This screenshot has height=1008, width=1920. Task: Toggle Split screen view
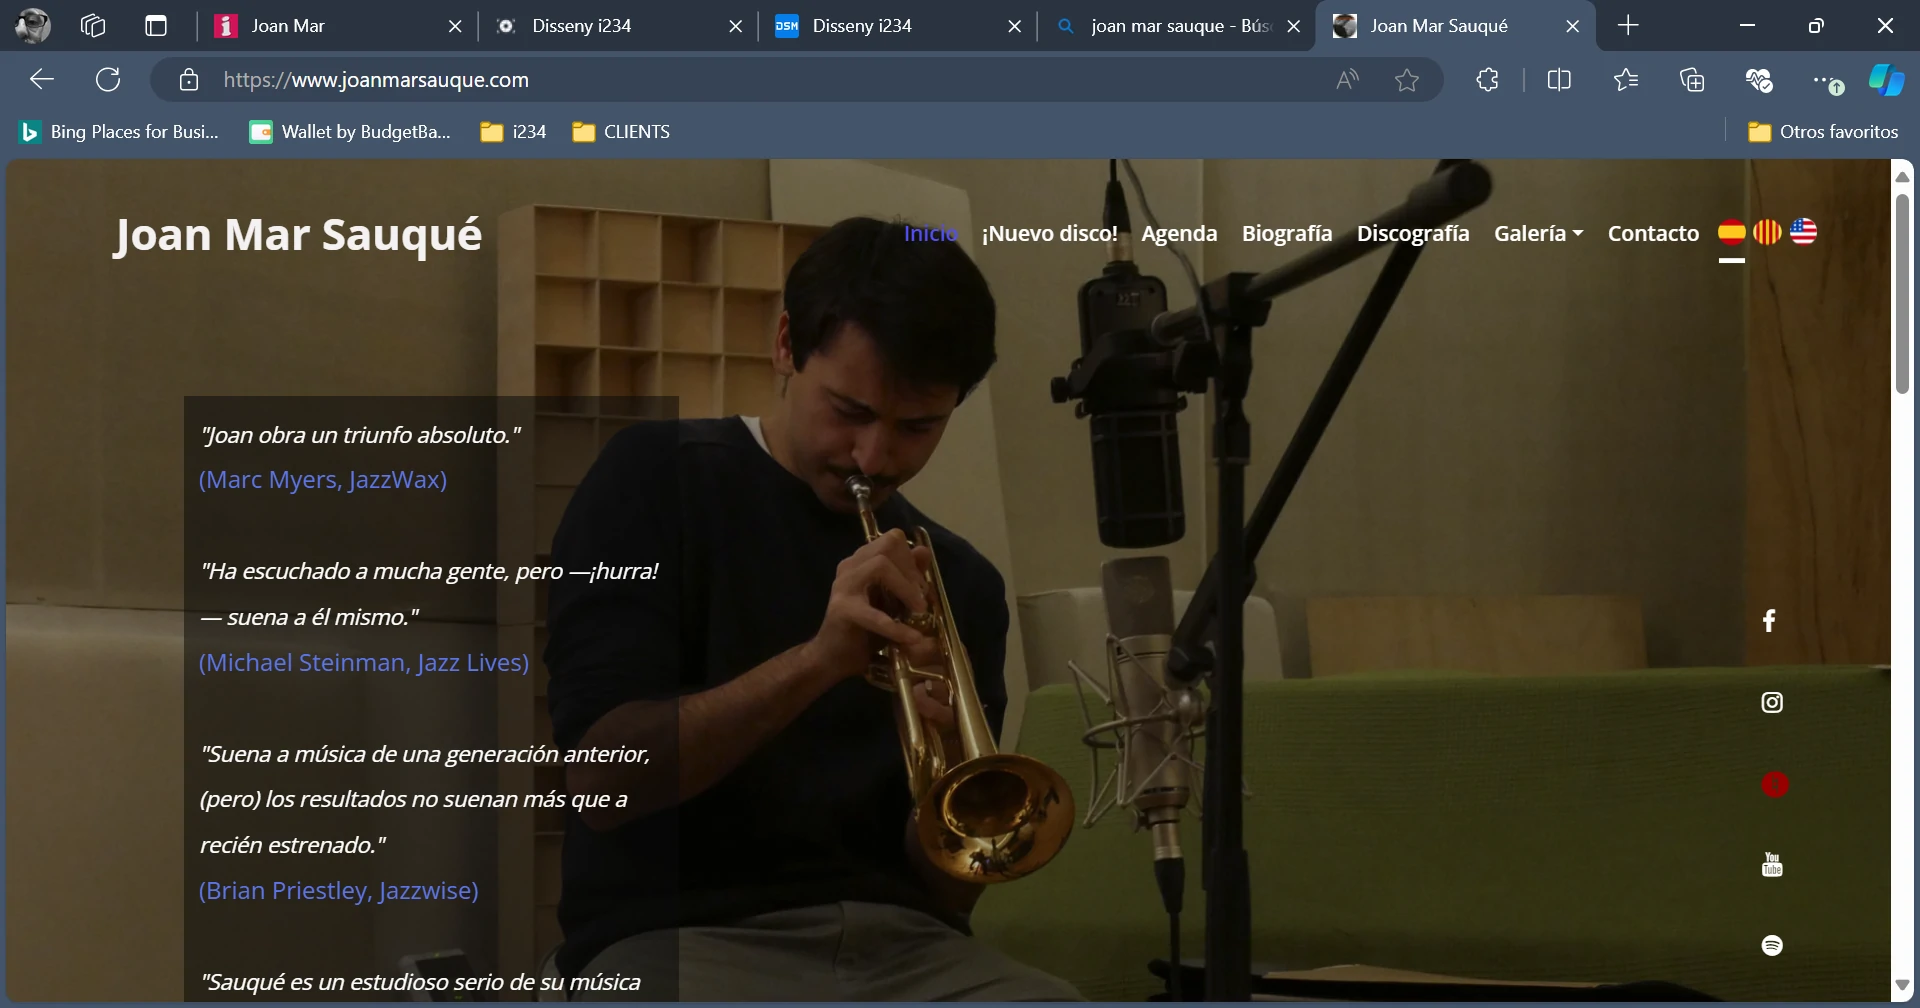pyautogui.click(x=1559, y=80)
